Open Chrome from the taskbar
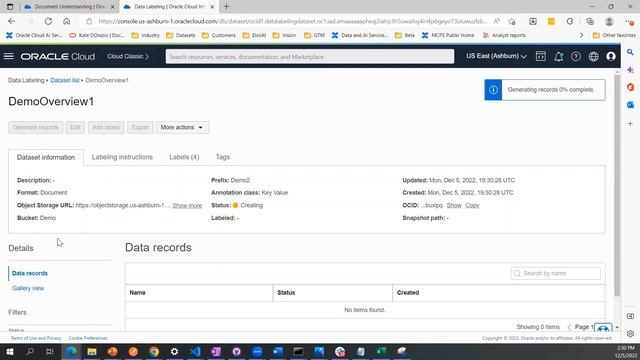This screenshot has height=360, width=640. click(x=154, y=351)
